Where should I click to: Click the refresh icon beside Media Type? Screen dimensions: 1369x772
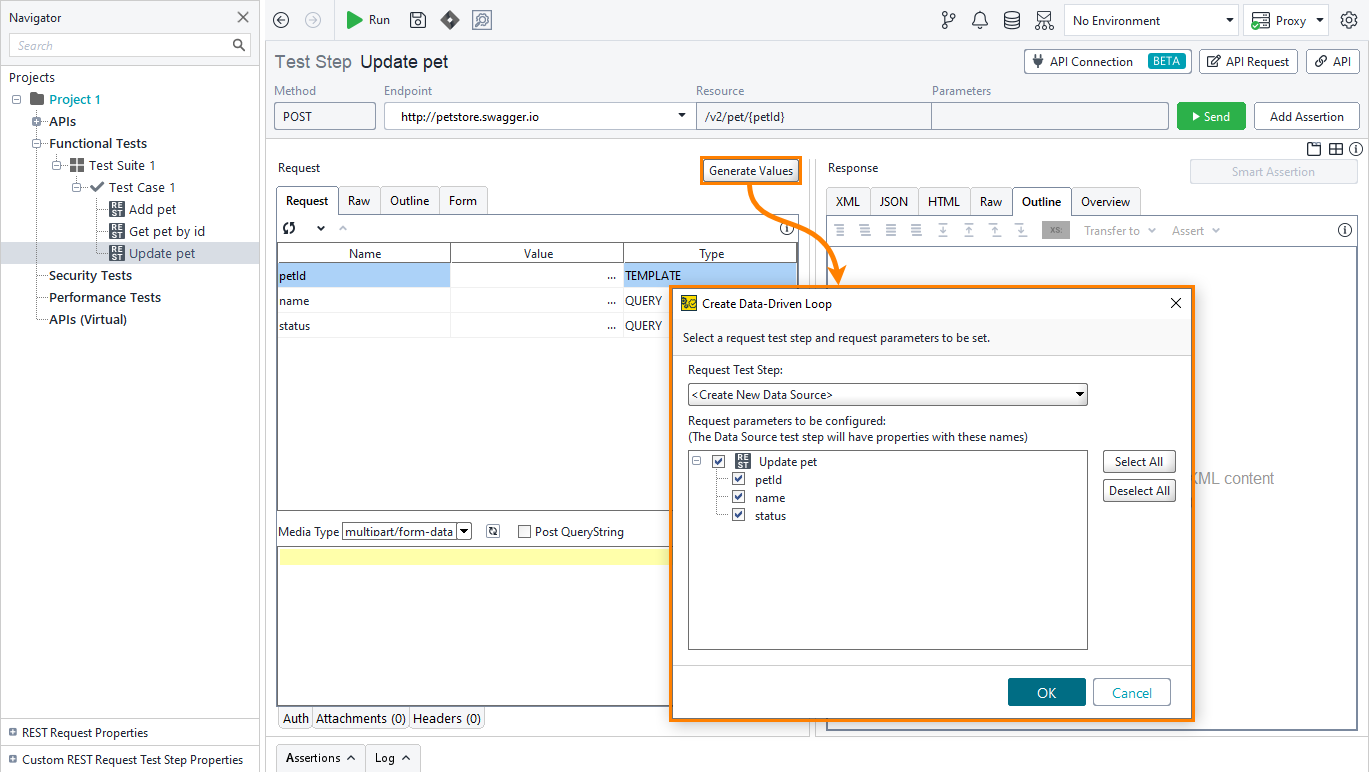493,532
